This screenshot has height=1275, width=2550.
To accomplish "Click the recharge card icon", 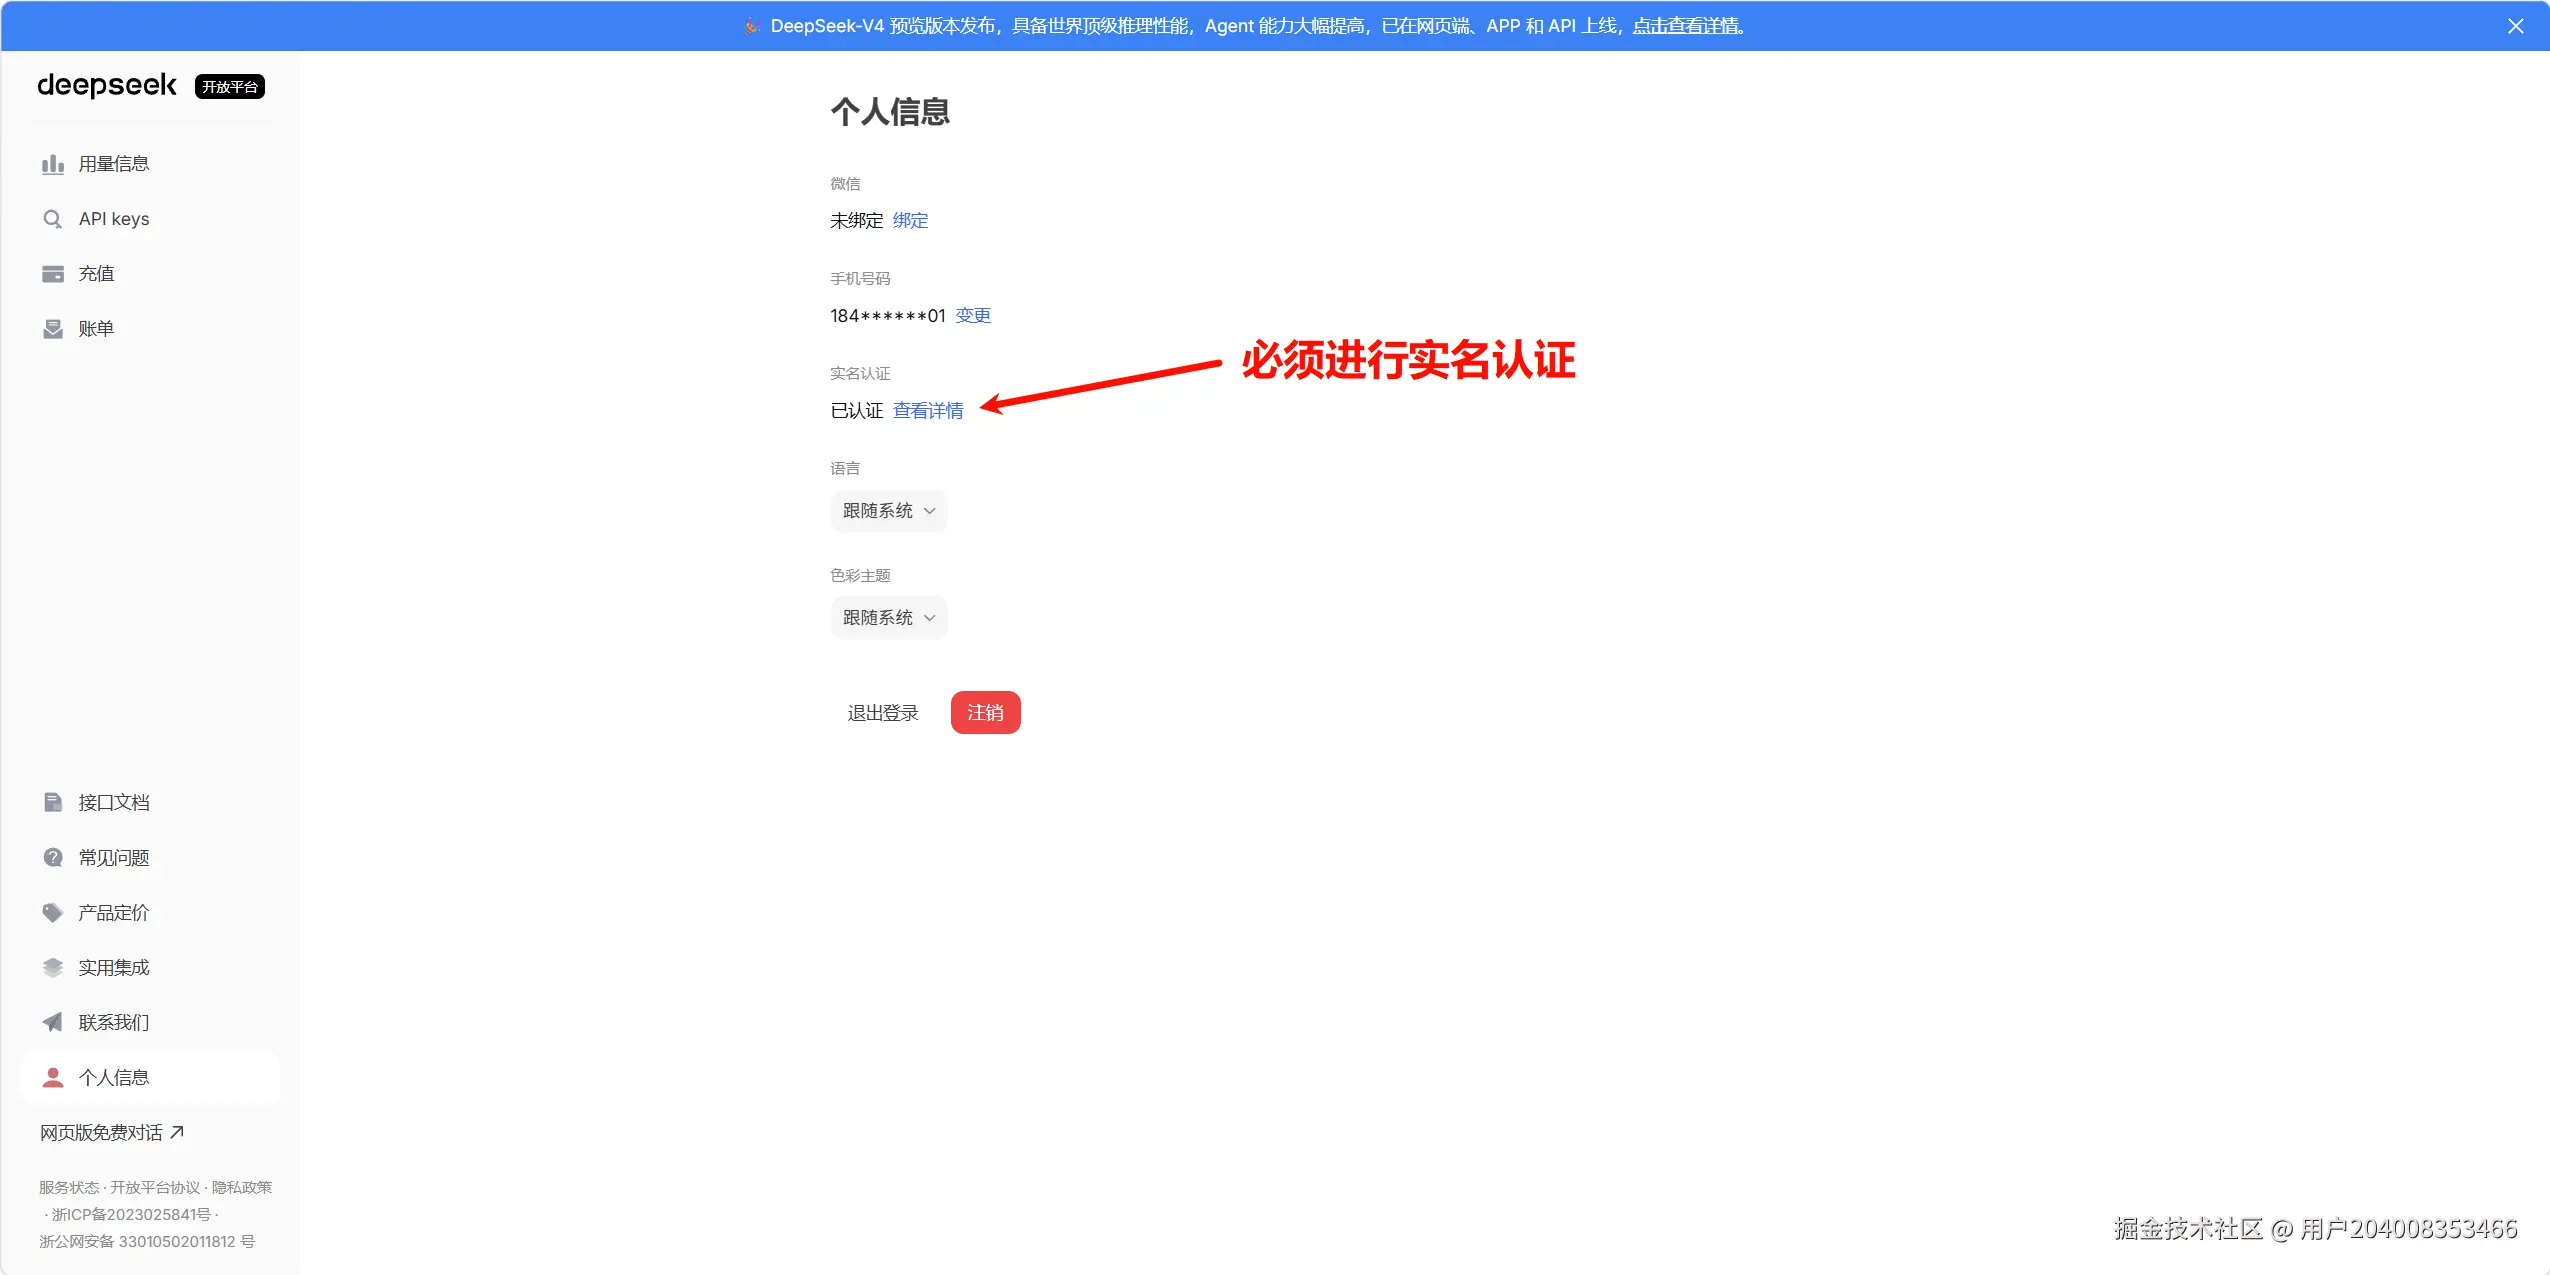I will click(x=53, y=274).
